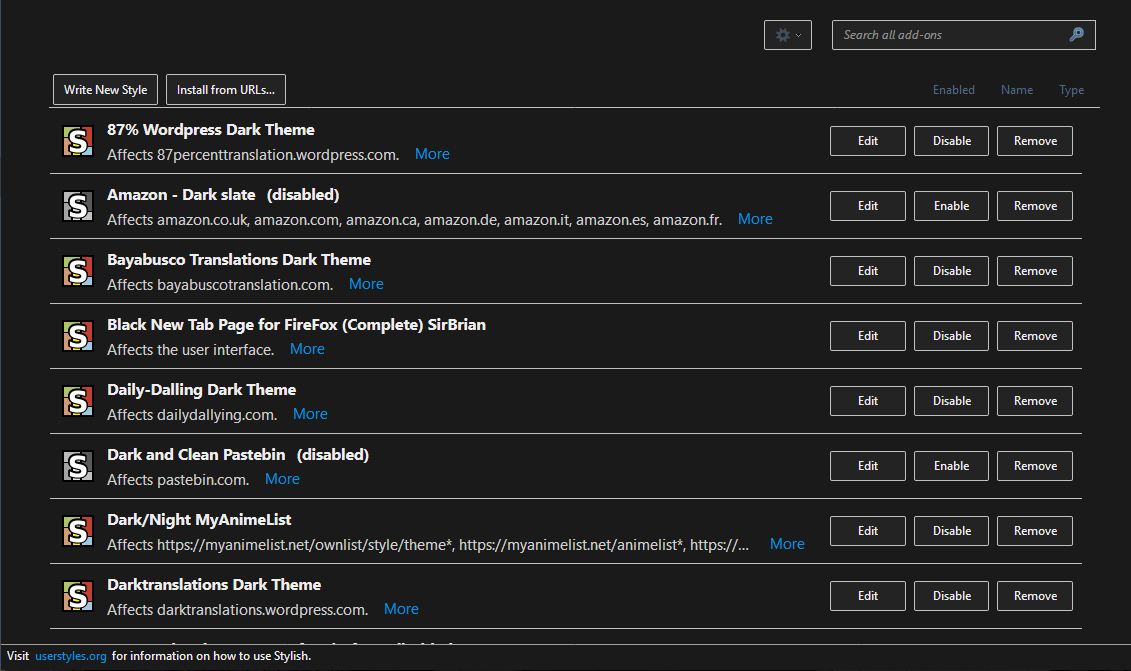Remove Bayabusco Translations Dark Theme
Image resolution: width=1131 pixels, height=671 pixels.
click(1035, 271)
